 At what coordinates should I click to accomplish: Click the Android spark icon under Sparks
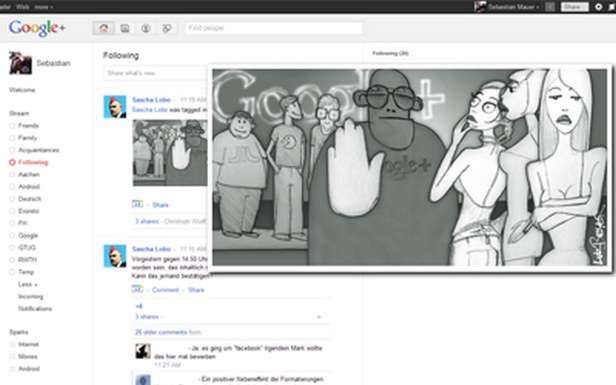(13, 369)
